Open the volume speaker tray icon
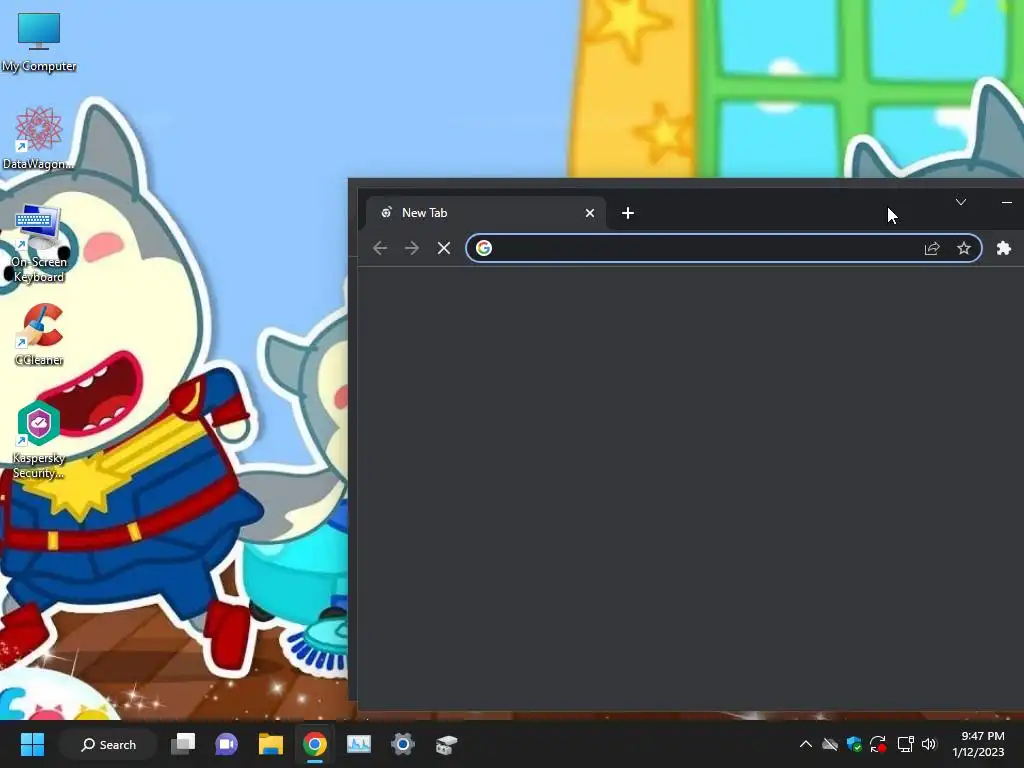The image size is (1024, 768). (929, 744)
